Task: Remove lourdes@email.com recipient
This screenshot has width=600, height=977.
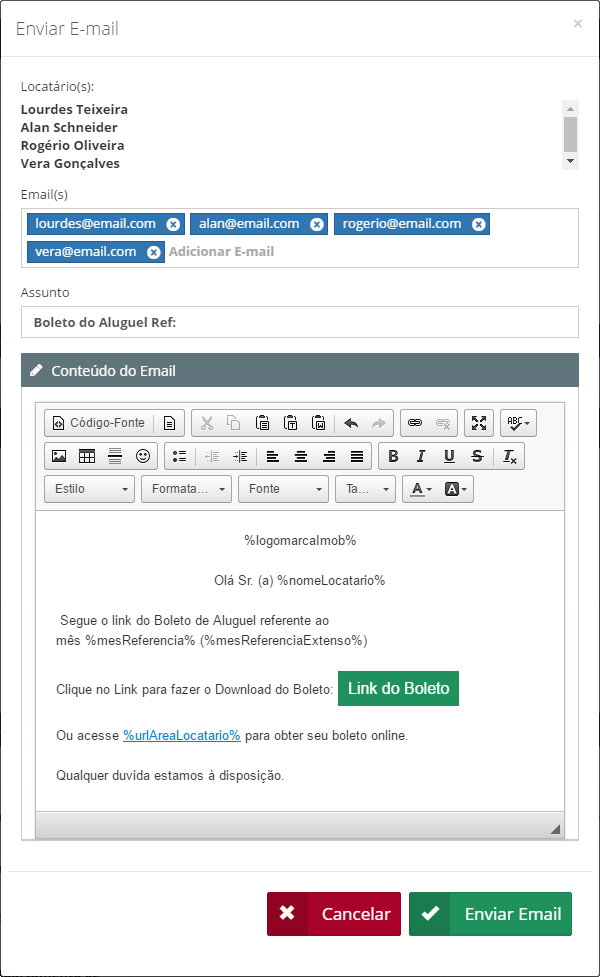Action: point(173,224)
